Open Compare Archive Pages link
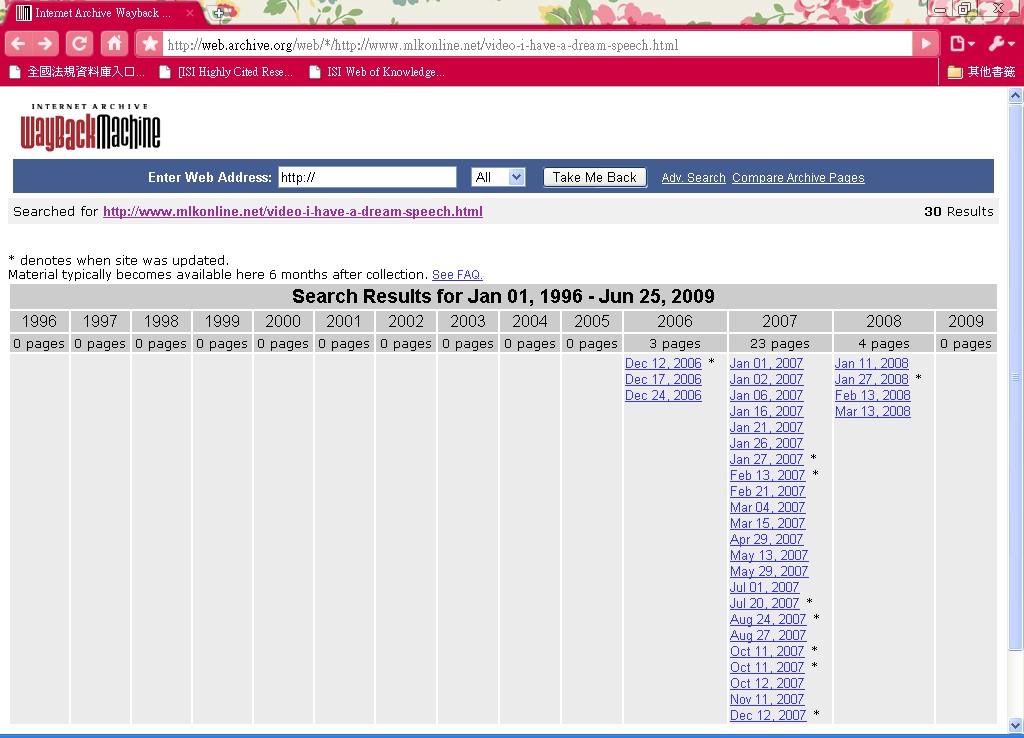 point(798,178)
